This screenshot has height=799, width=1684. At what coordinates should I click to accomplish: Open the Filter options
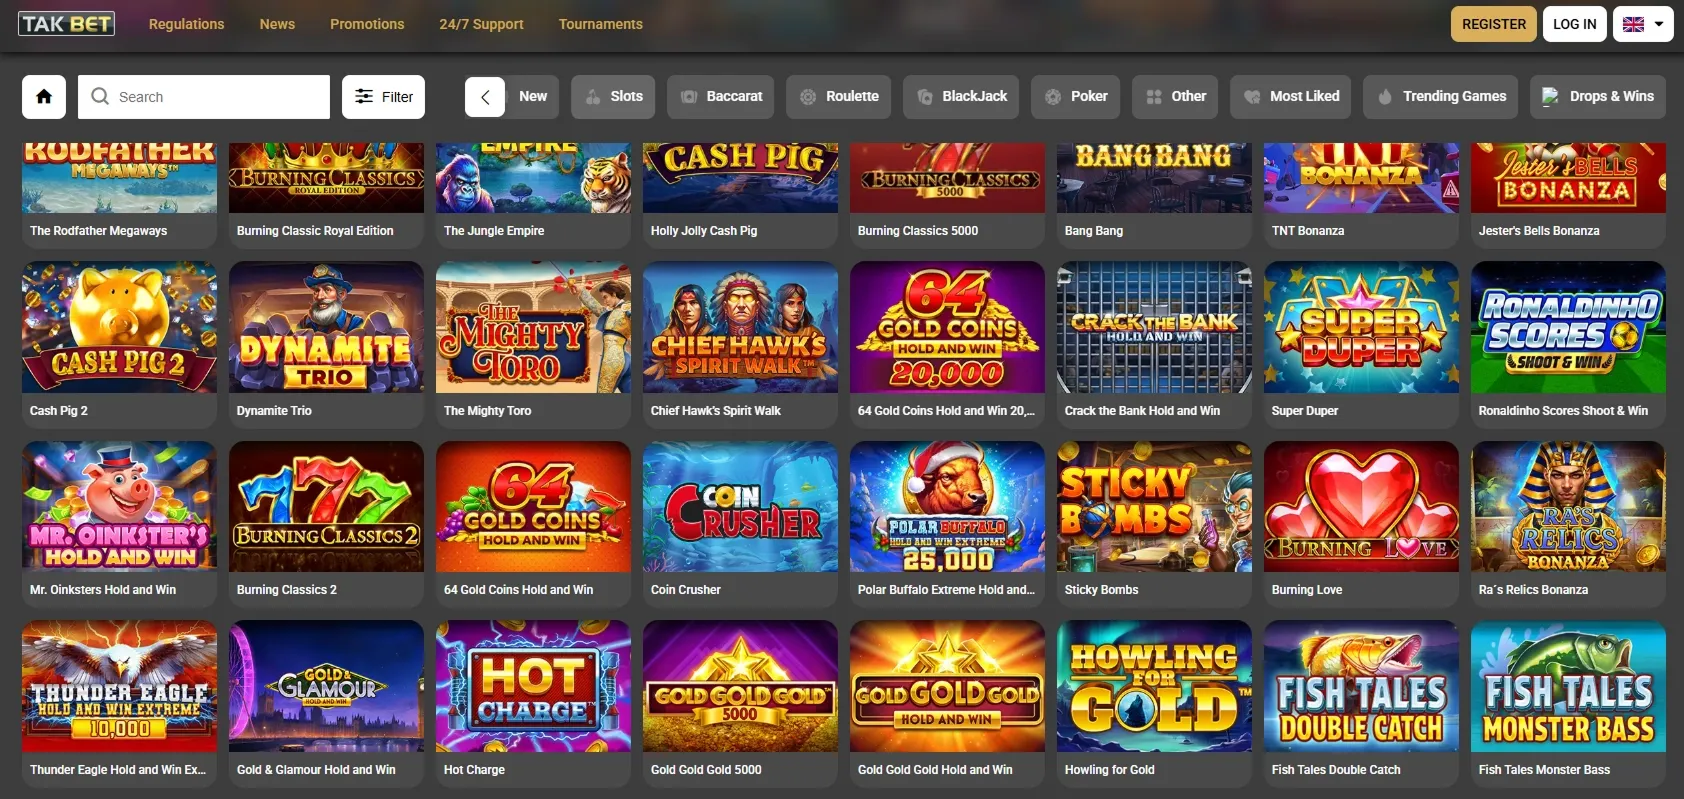(383, 97)
